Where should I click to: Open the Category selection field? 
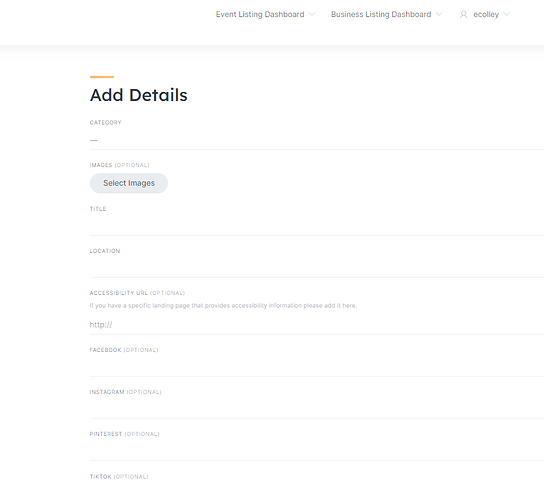tap(317, 140)
